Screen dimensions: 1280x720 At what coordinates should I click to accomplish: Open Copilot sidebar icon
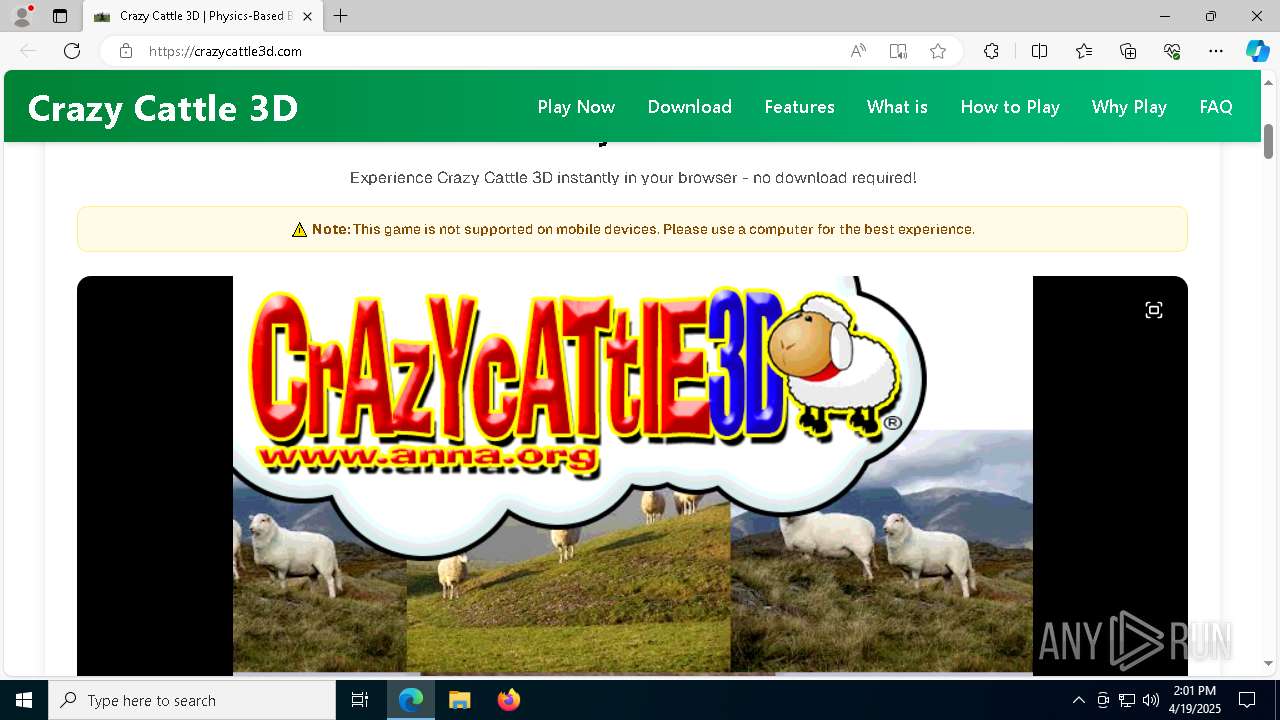tap(1257, 51)
